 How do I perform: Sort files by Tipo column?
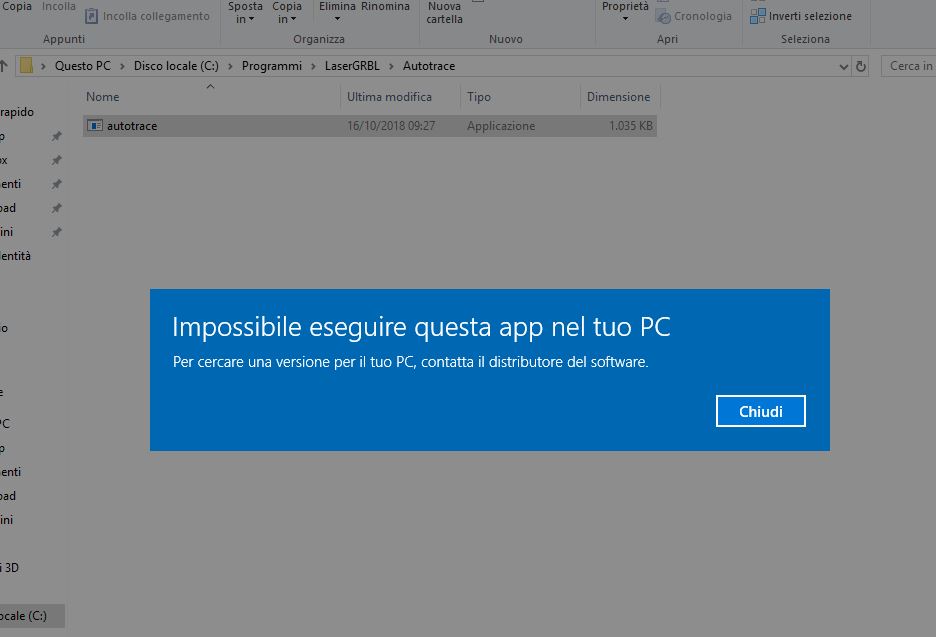479,97
